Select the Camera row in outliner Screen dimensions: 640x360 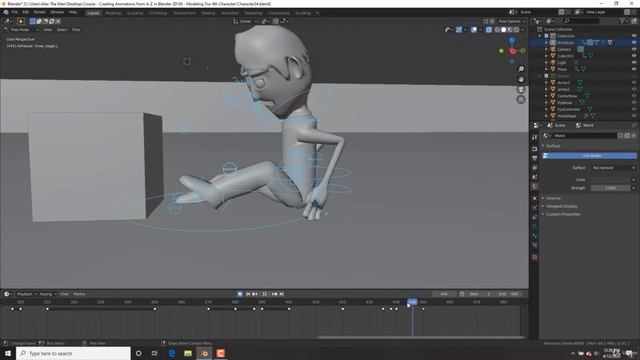565,49
